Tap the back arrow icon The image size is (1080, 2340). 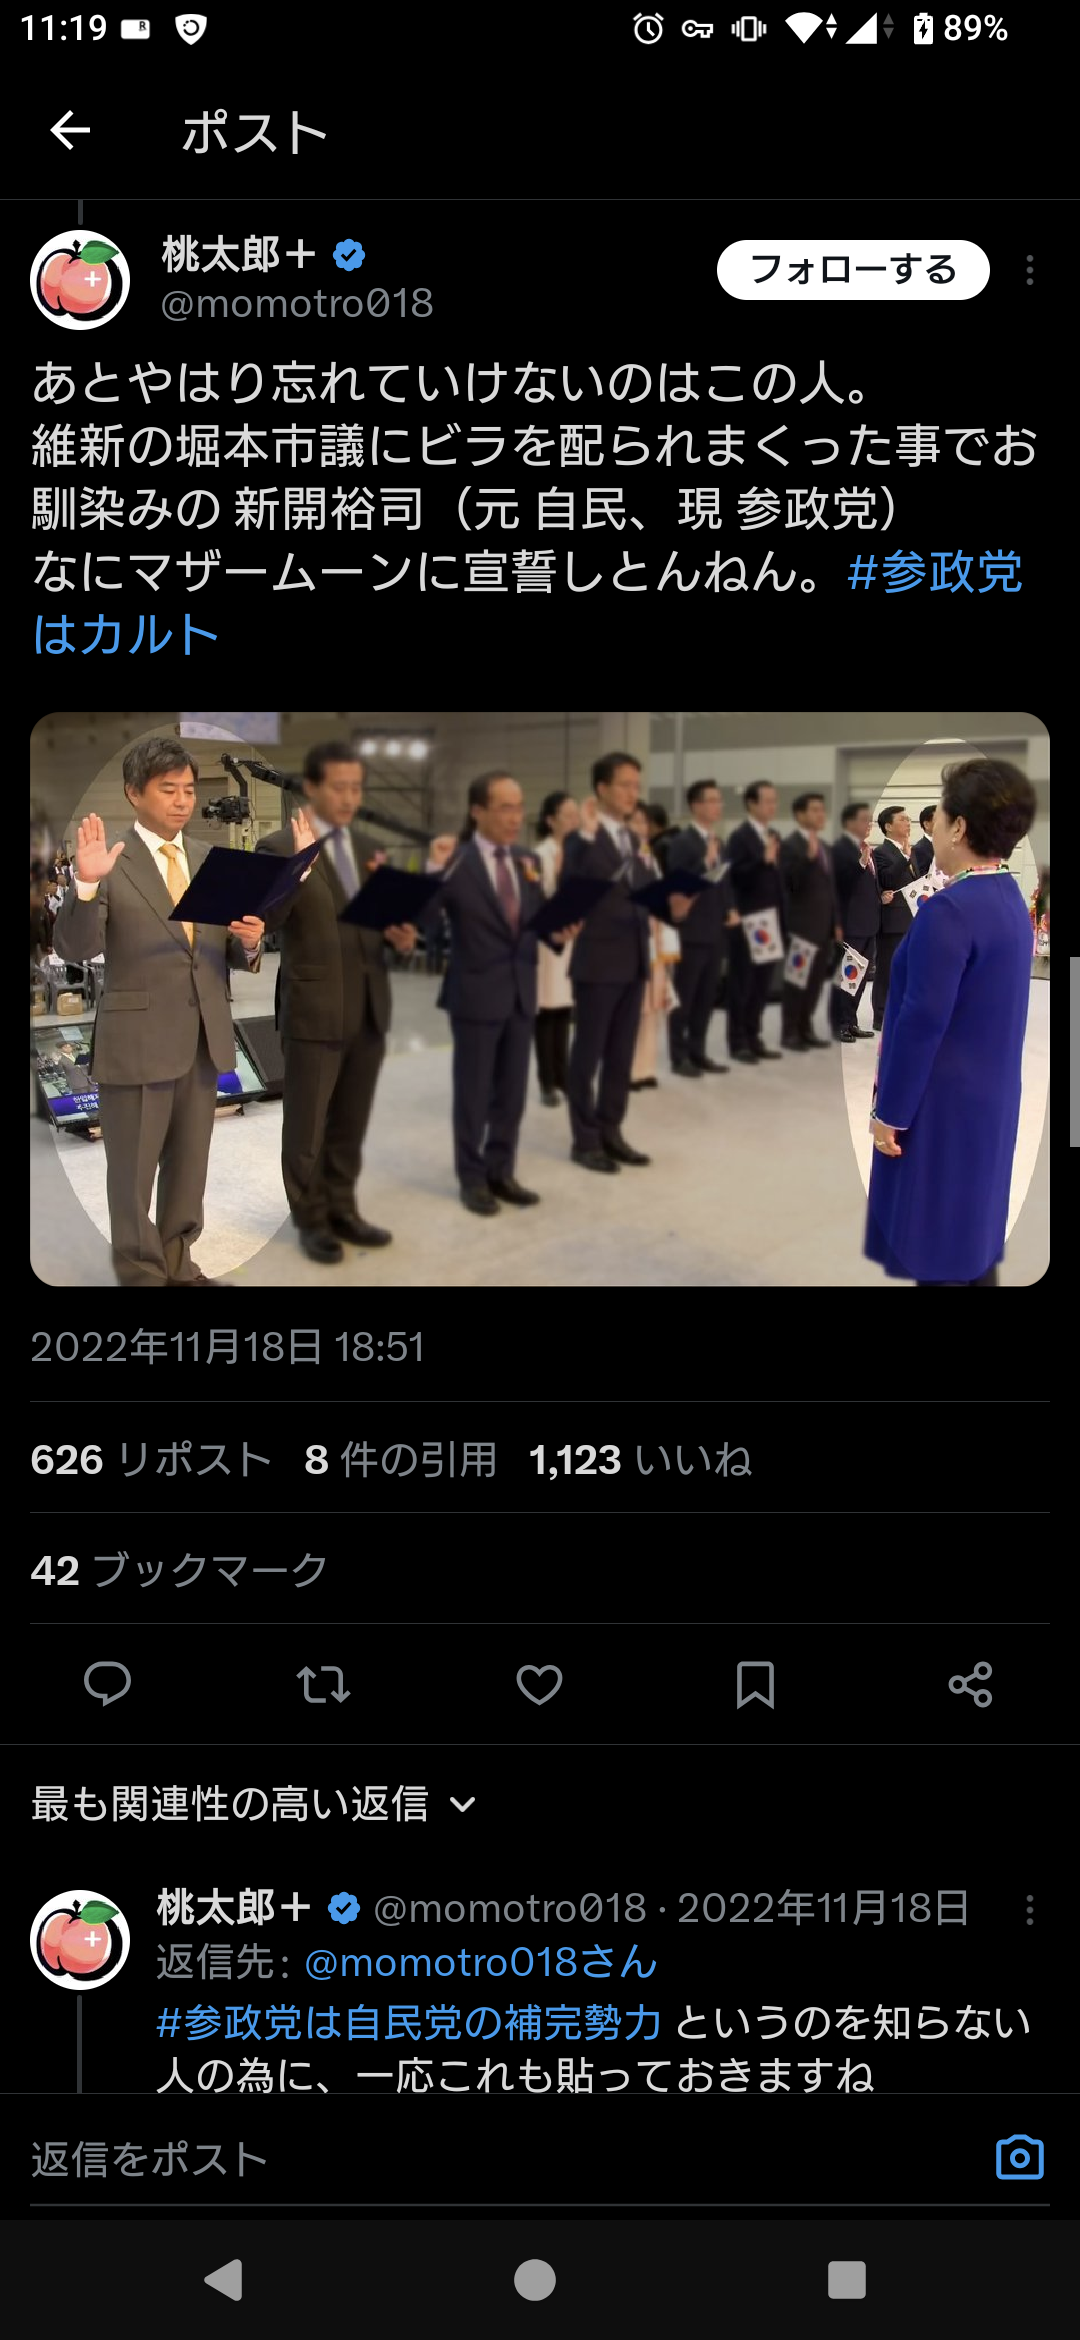click(70, 131)
